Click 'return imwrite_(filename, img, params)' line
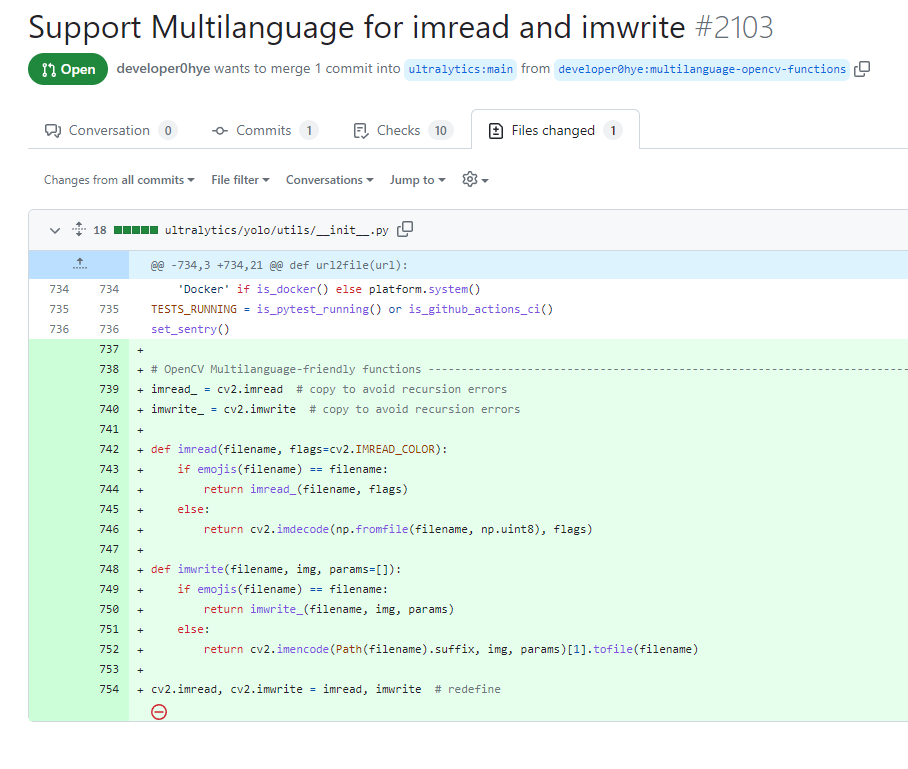This screenshot has height=769, width=908. 328,609
